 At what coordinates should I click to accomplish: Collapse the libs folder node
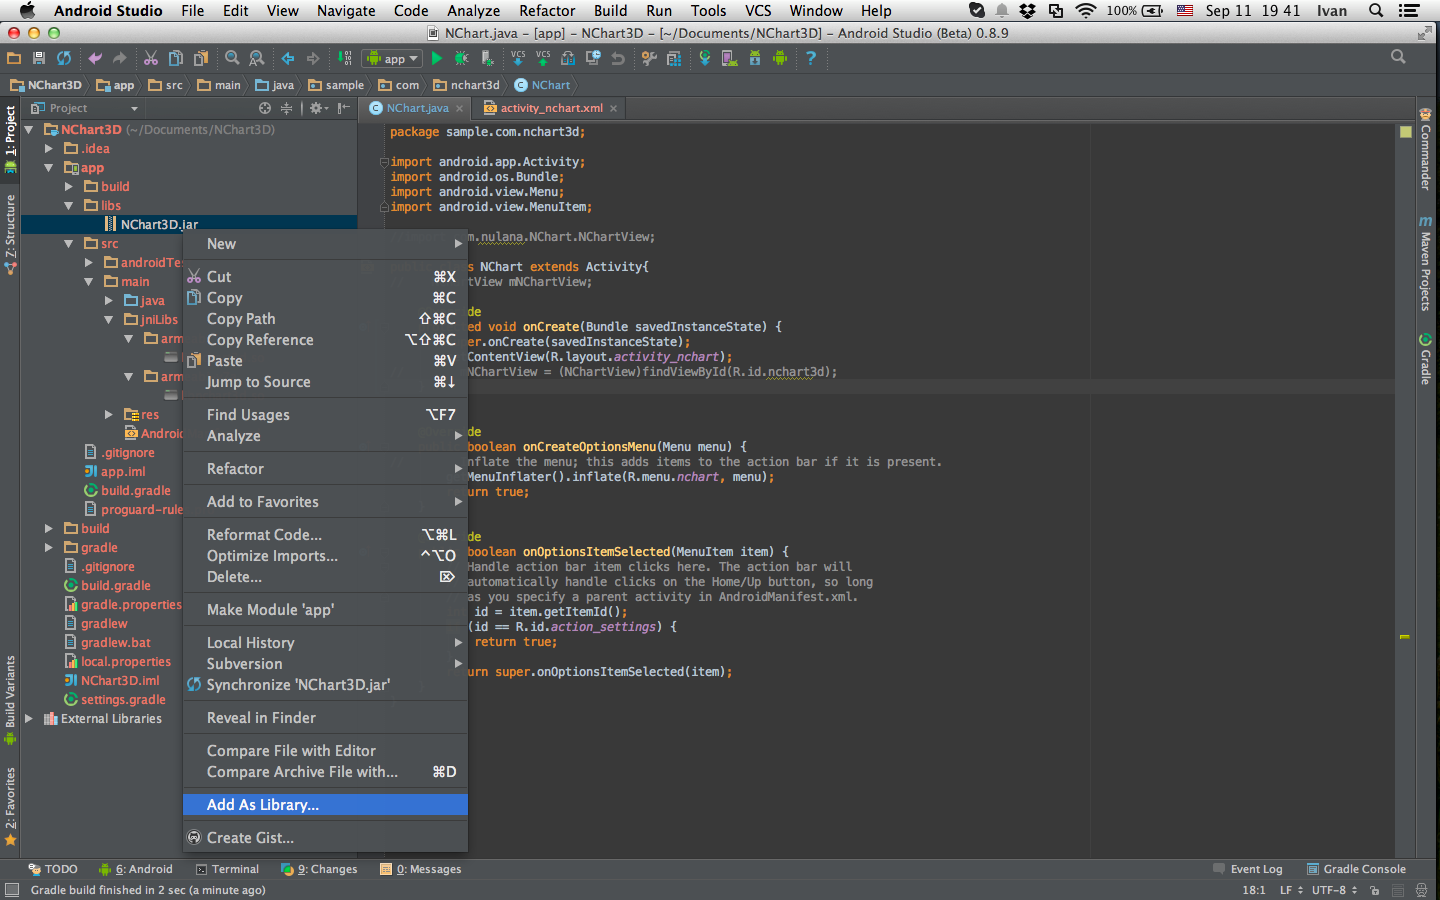(69, 206)
